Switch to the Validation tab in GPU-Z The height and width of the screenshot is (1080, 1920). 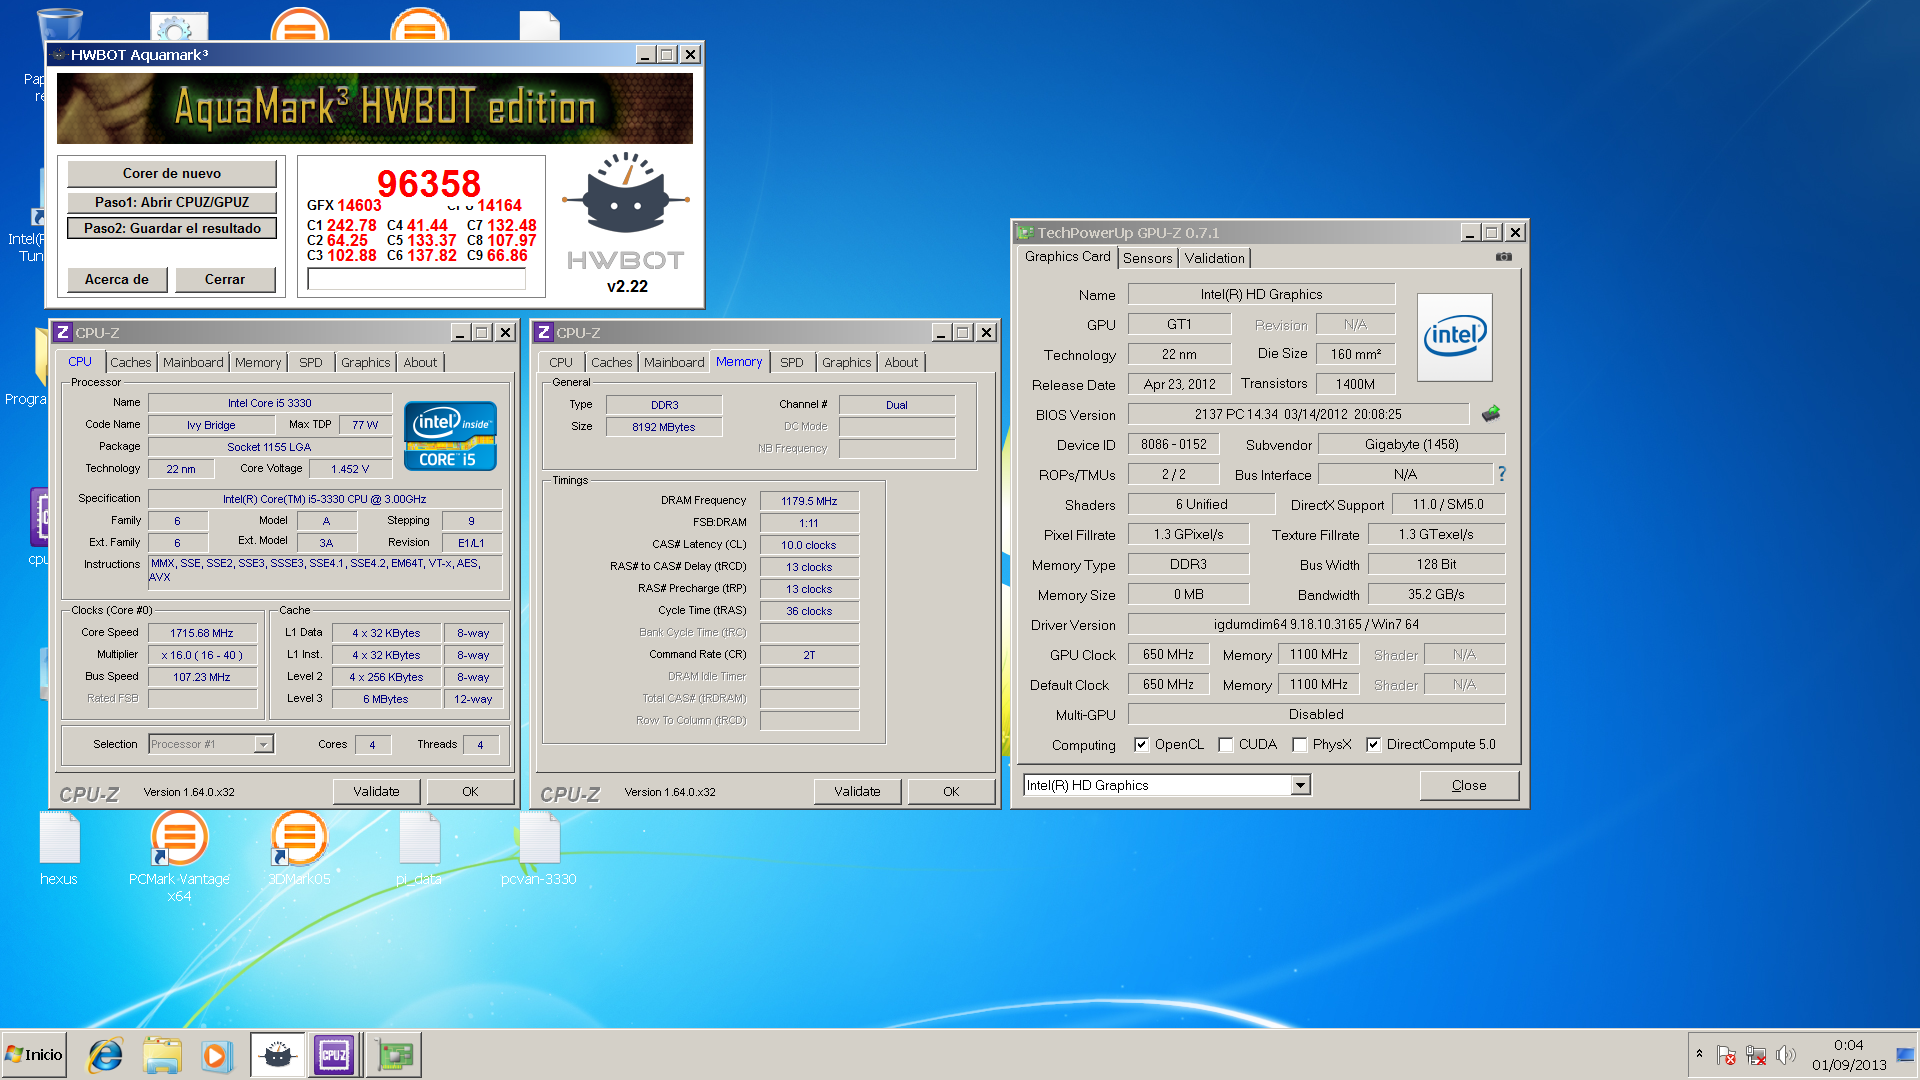[x=1214, y=258]
